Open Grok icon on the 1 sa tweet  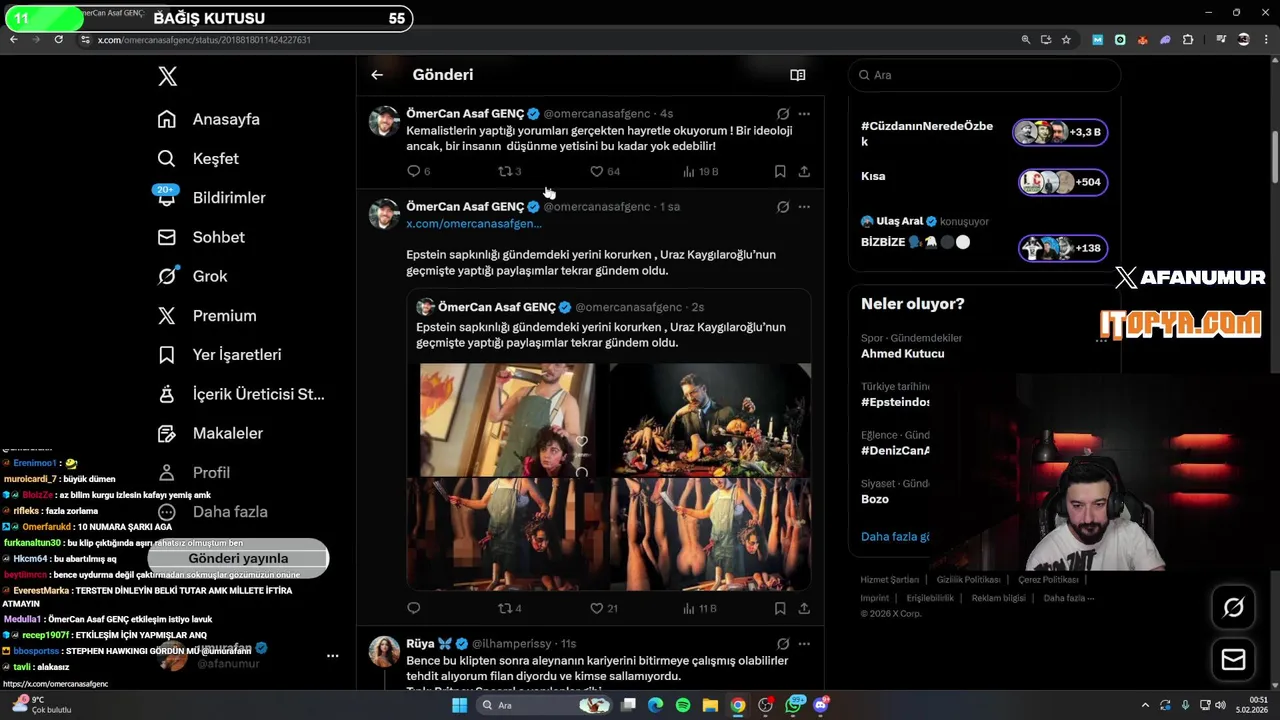783,207
